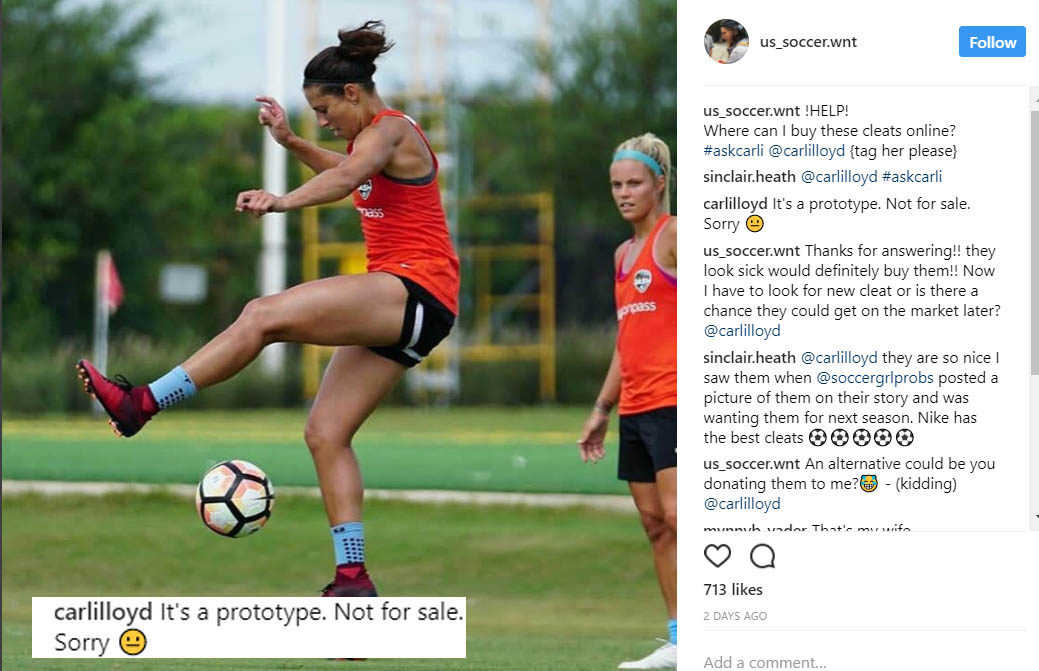The height and width of the screenshot is (671, 1039).
Task: Click the comments scrollbar thumb
Action: (1034, 242)
